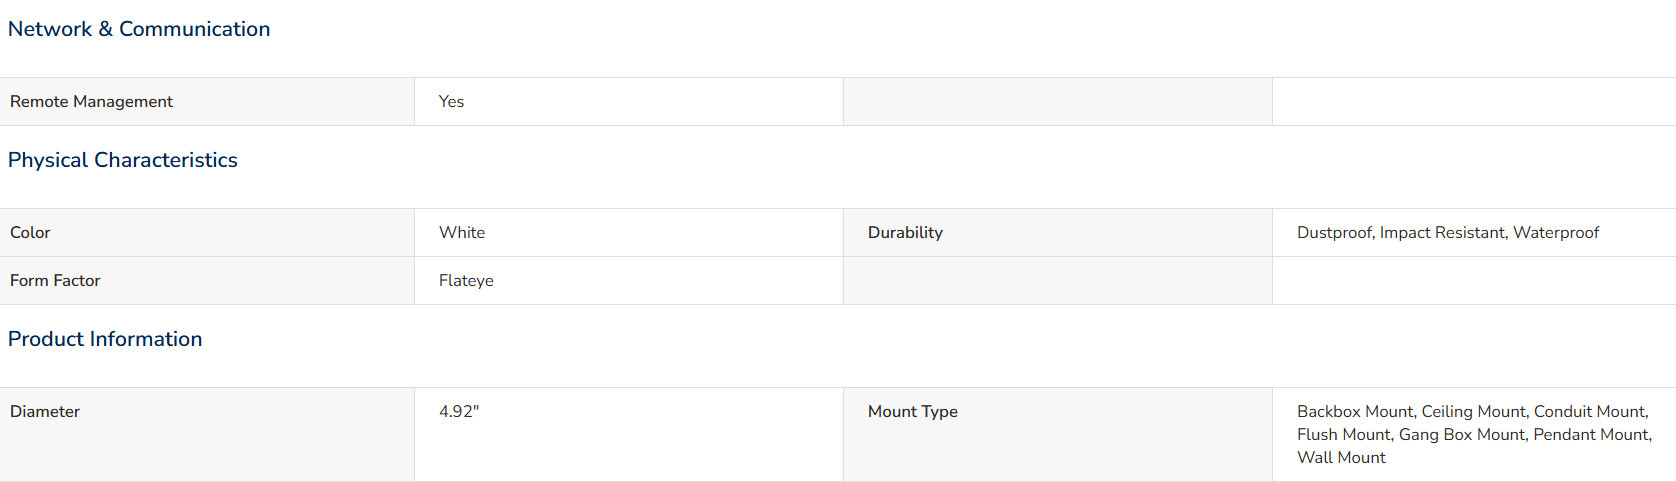Image resolution: width=1676 pixels, height=482 pixels.
Task: Select the Color label cell
Action: (x=207, y=233)
